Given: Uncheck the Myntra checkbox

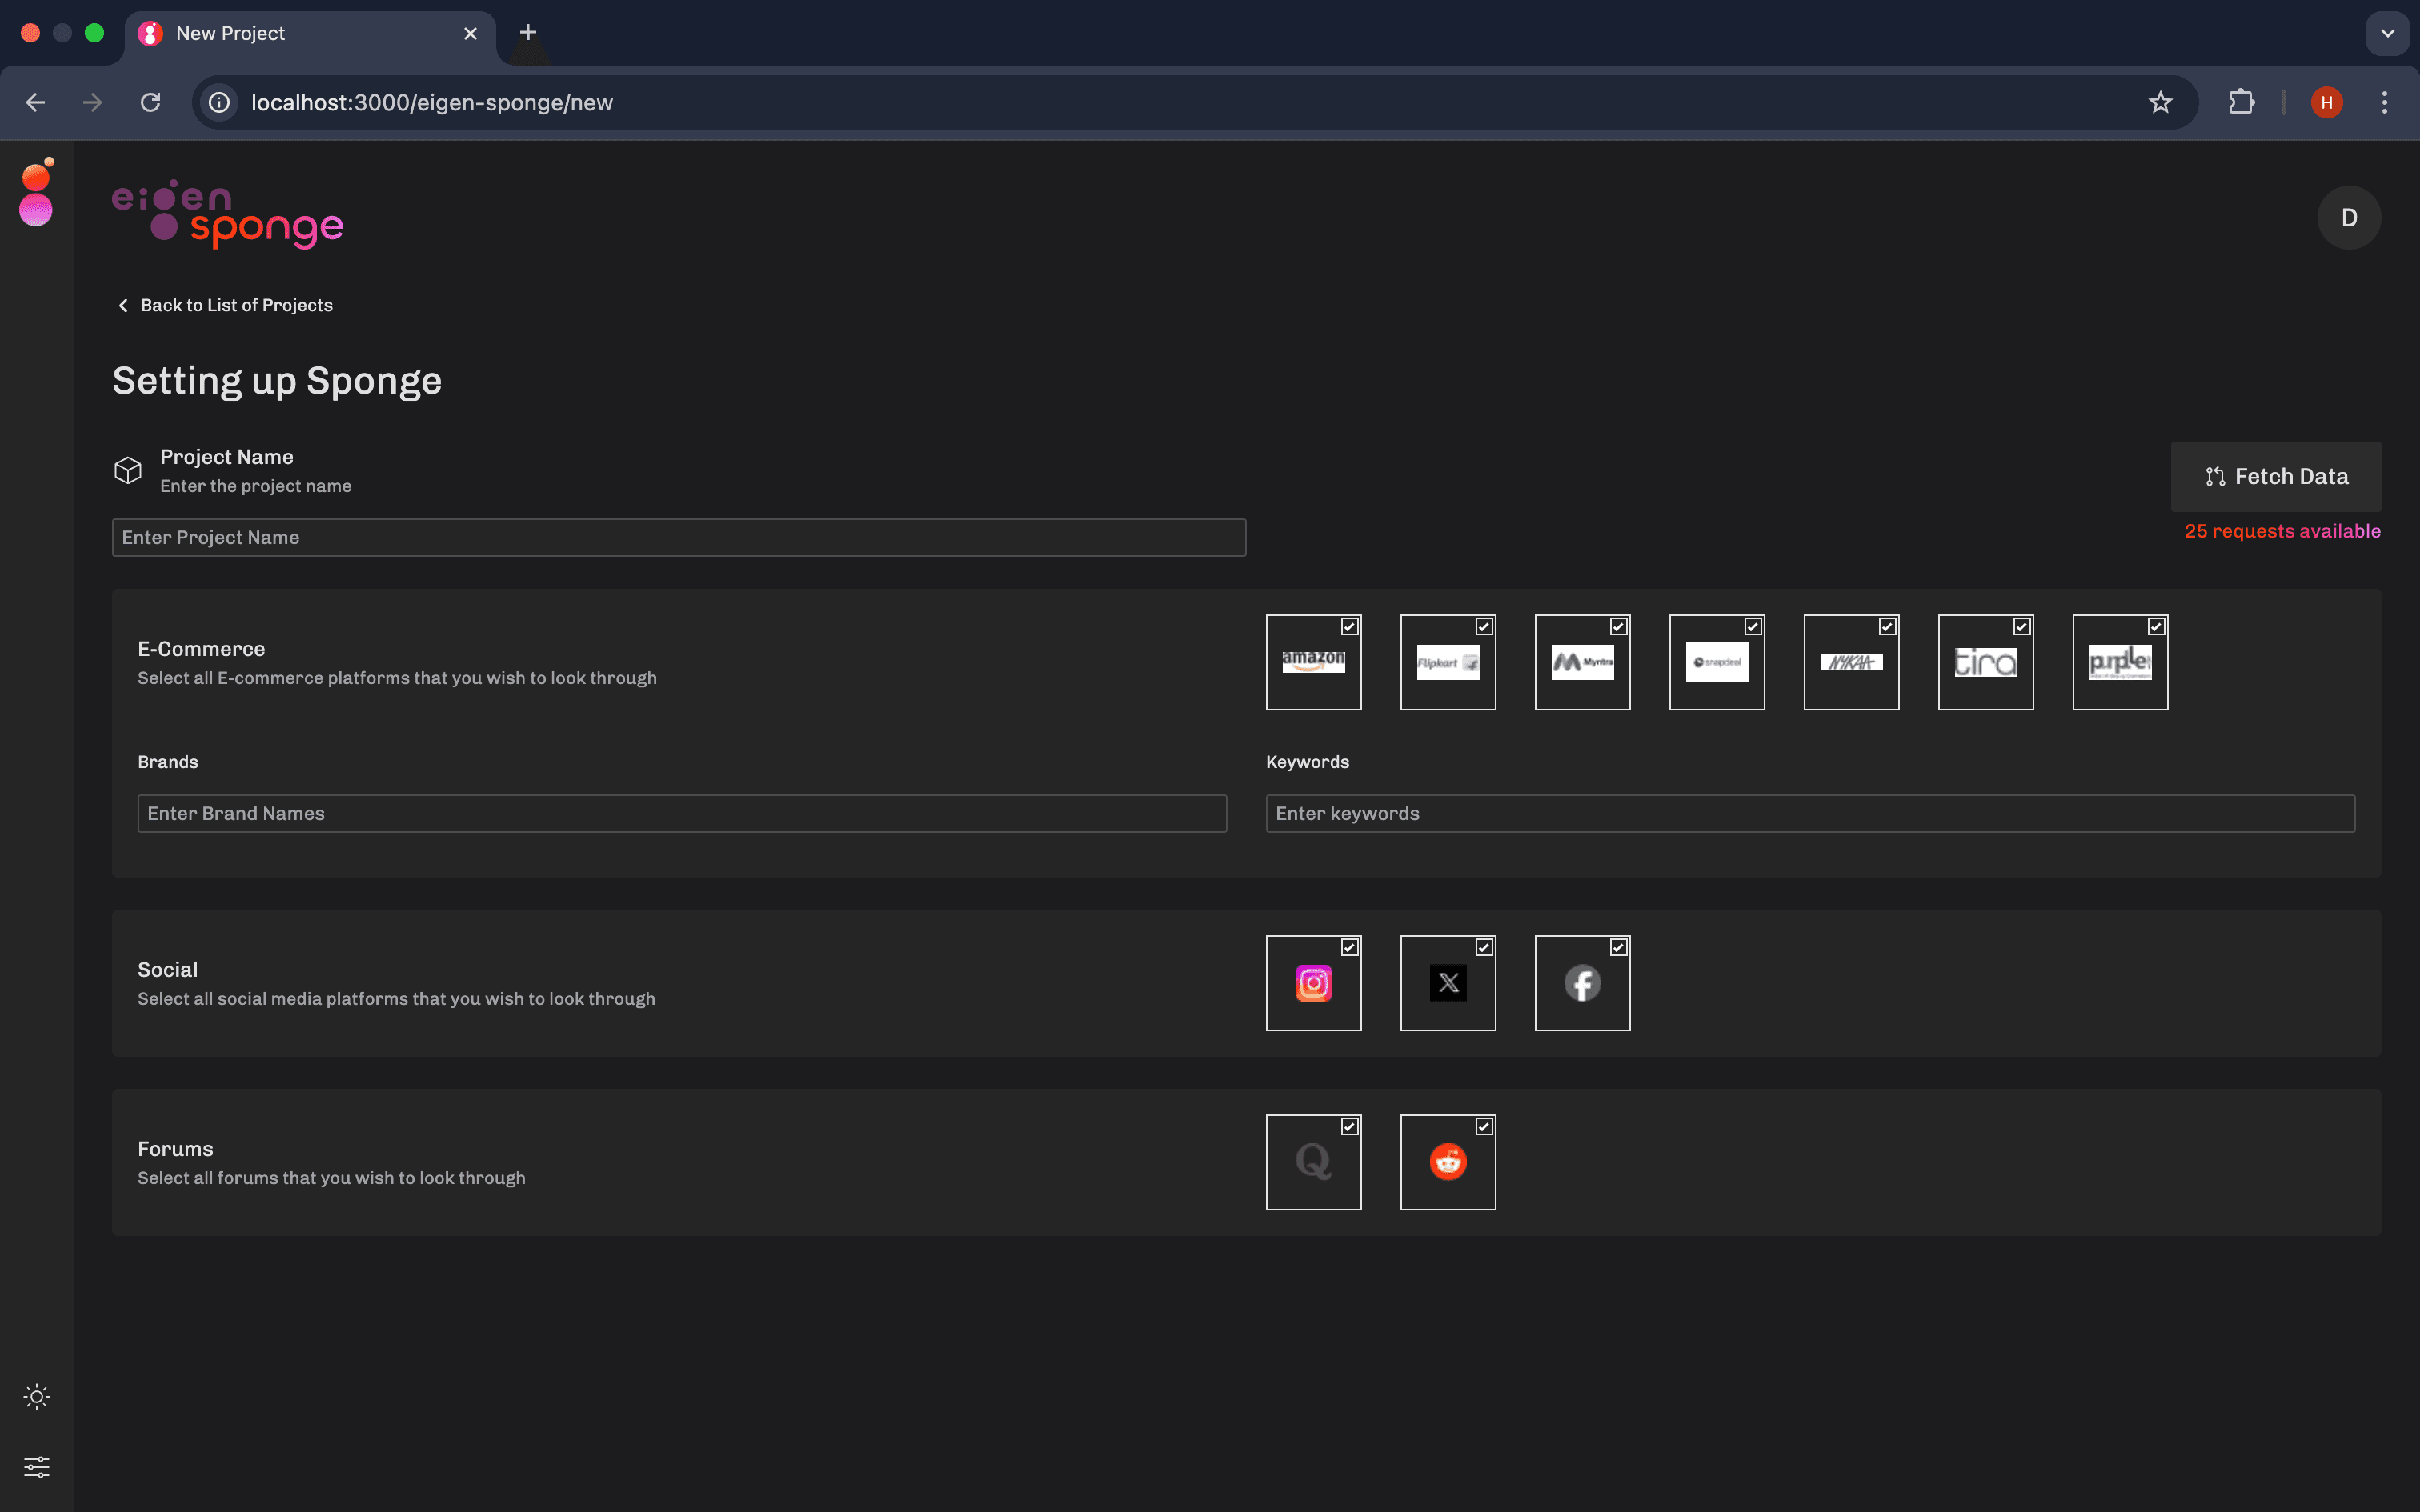Looking at the screenshot, I should point(1619,627).
